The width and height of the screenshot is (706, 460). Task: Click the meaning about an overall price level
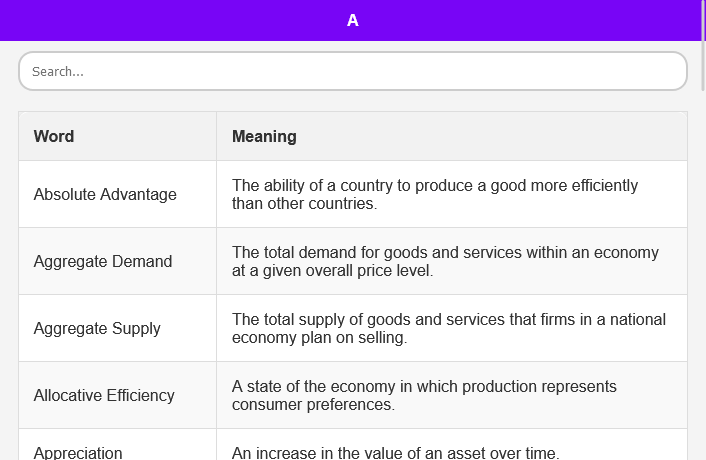445,261
